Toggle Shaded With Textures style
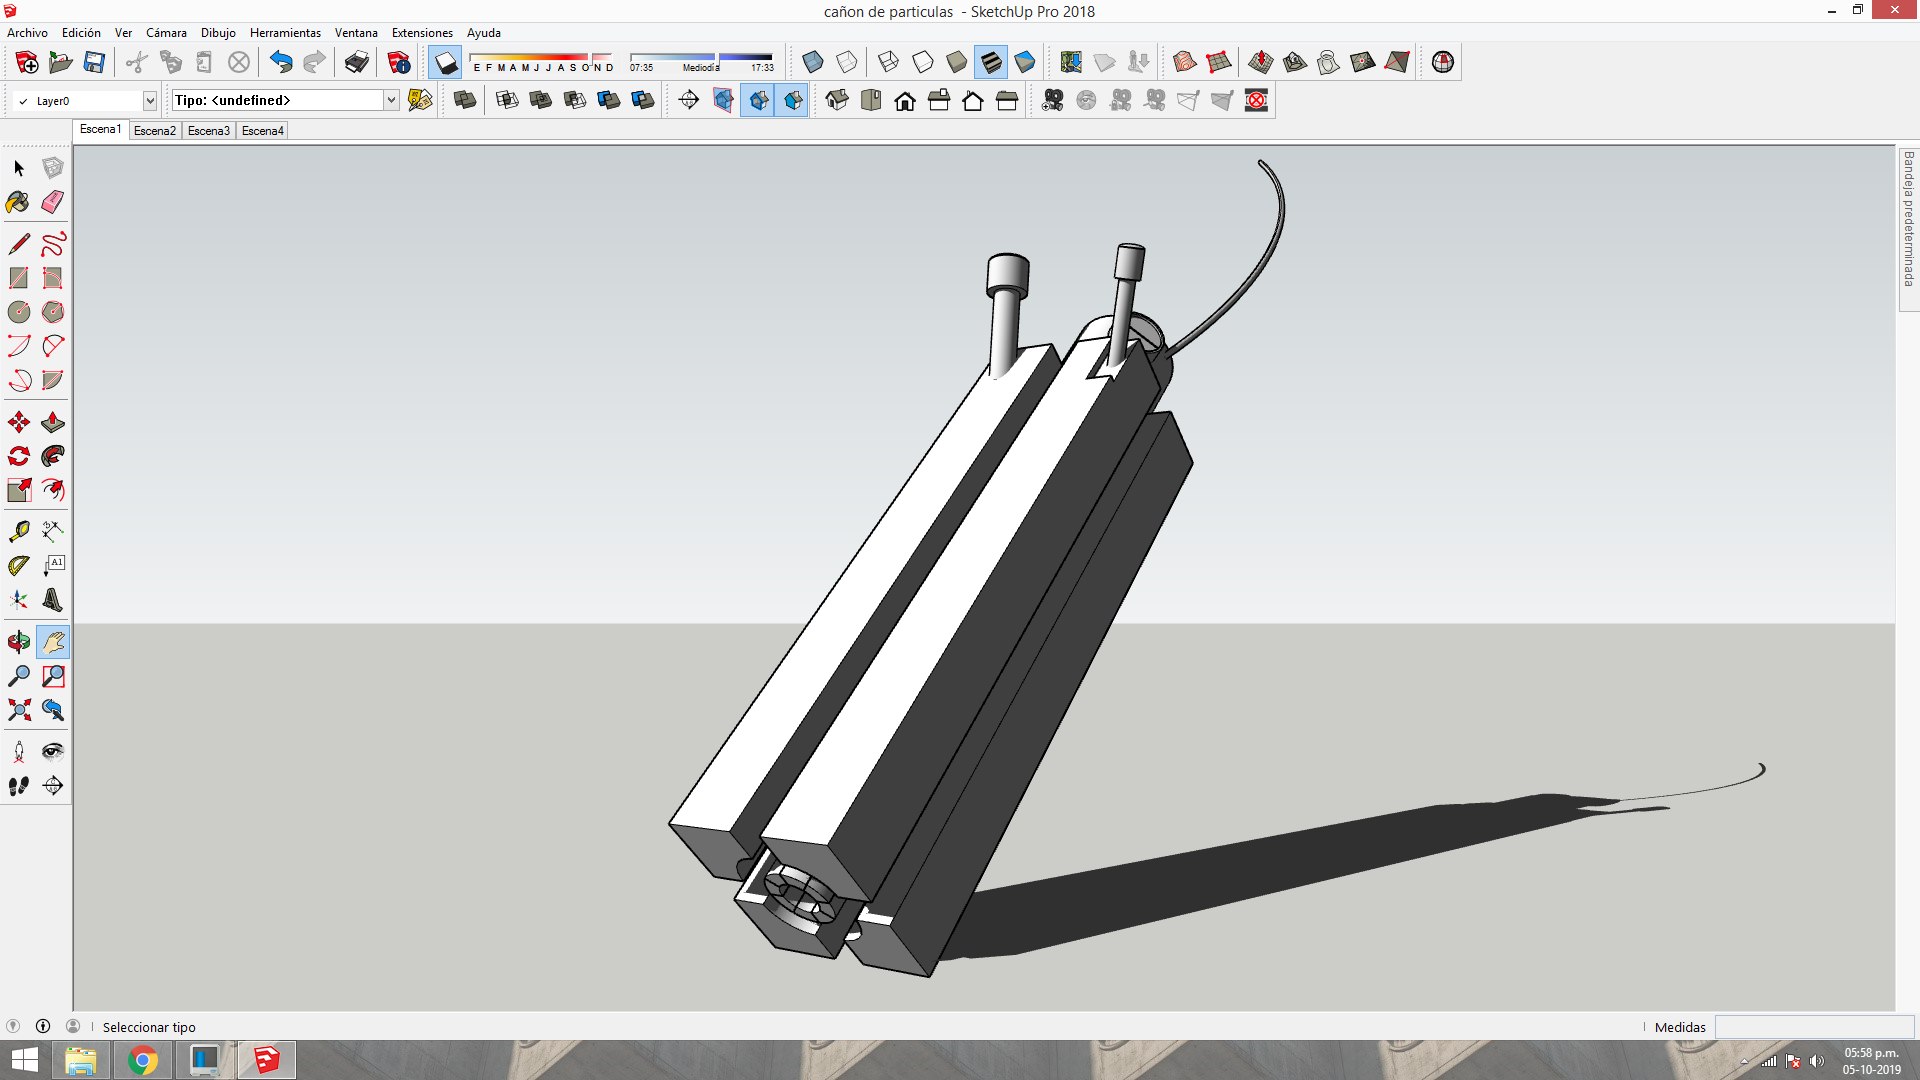Image resolution: width=1920 pixels, height=1080 pixels. (991, 62)
